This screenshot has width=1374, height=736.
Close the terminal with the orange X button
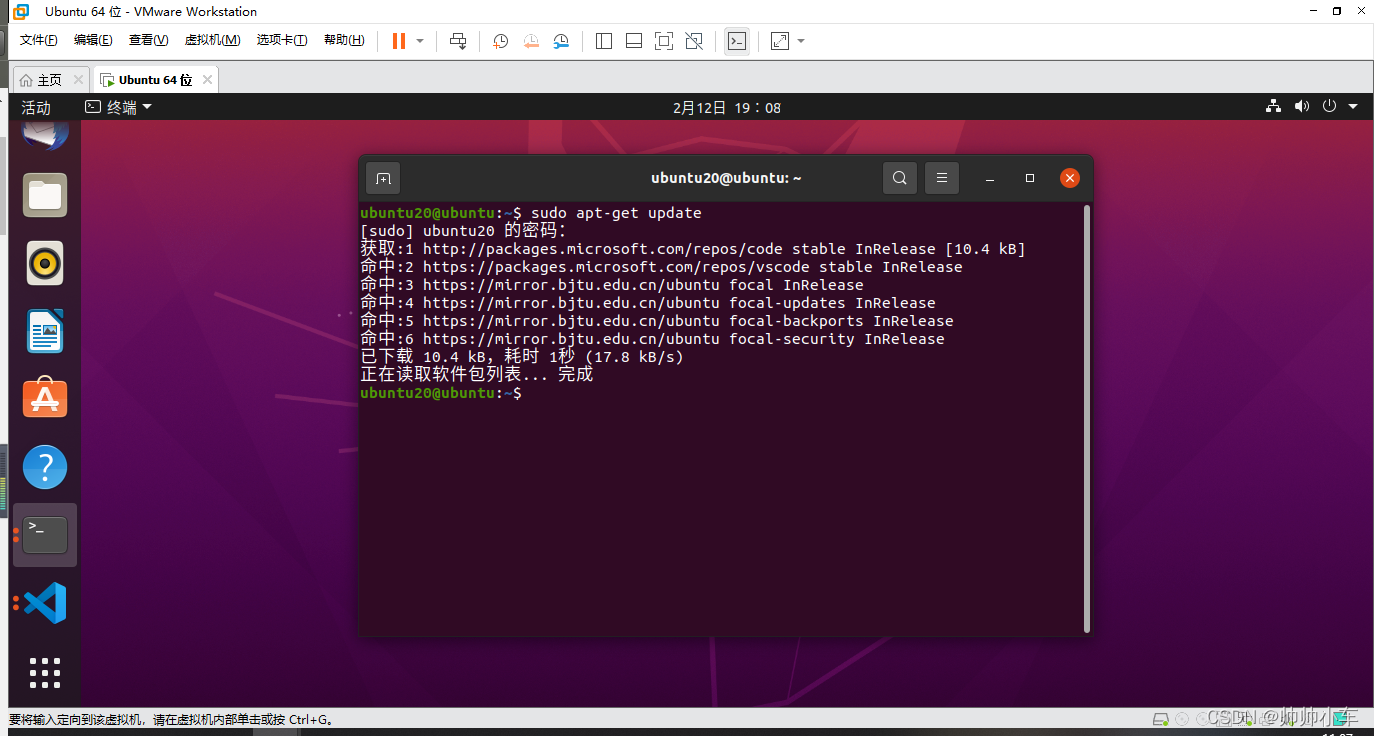coord(1070,178)
